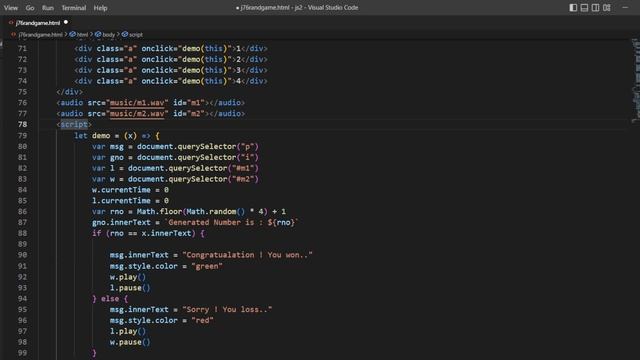Viewport: 640px width, 360px height.
Task: Open the Help menu
Action: [x=100, y=8]
